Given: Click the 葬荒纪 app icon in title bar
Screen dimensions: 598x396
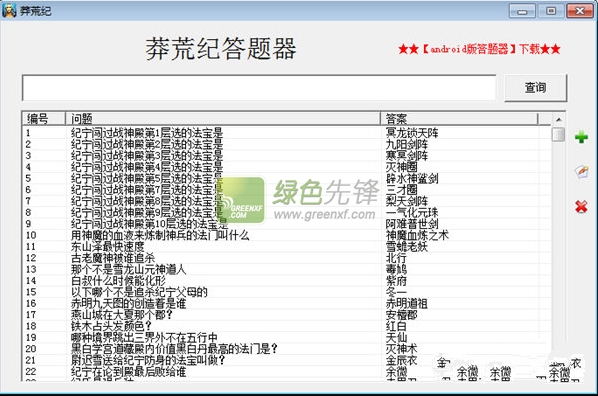Looking at the screenshot, I should [9, 10].
